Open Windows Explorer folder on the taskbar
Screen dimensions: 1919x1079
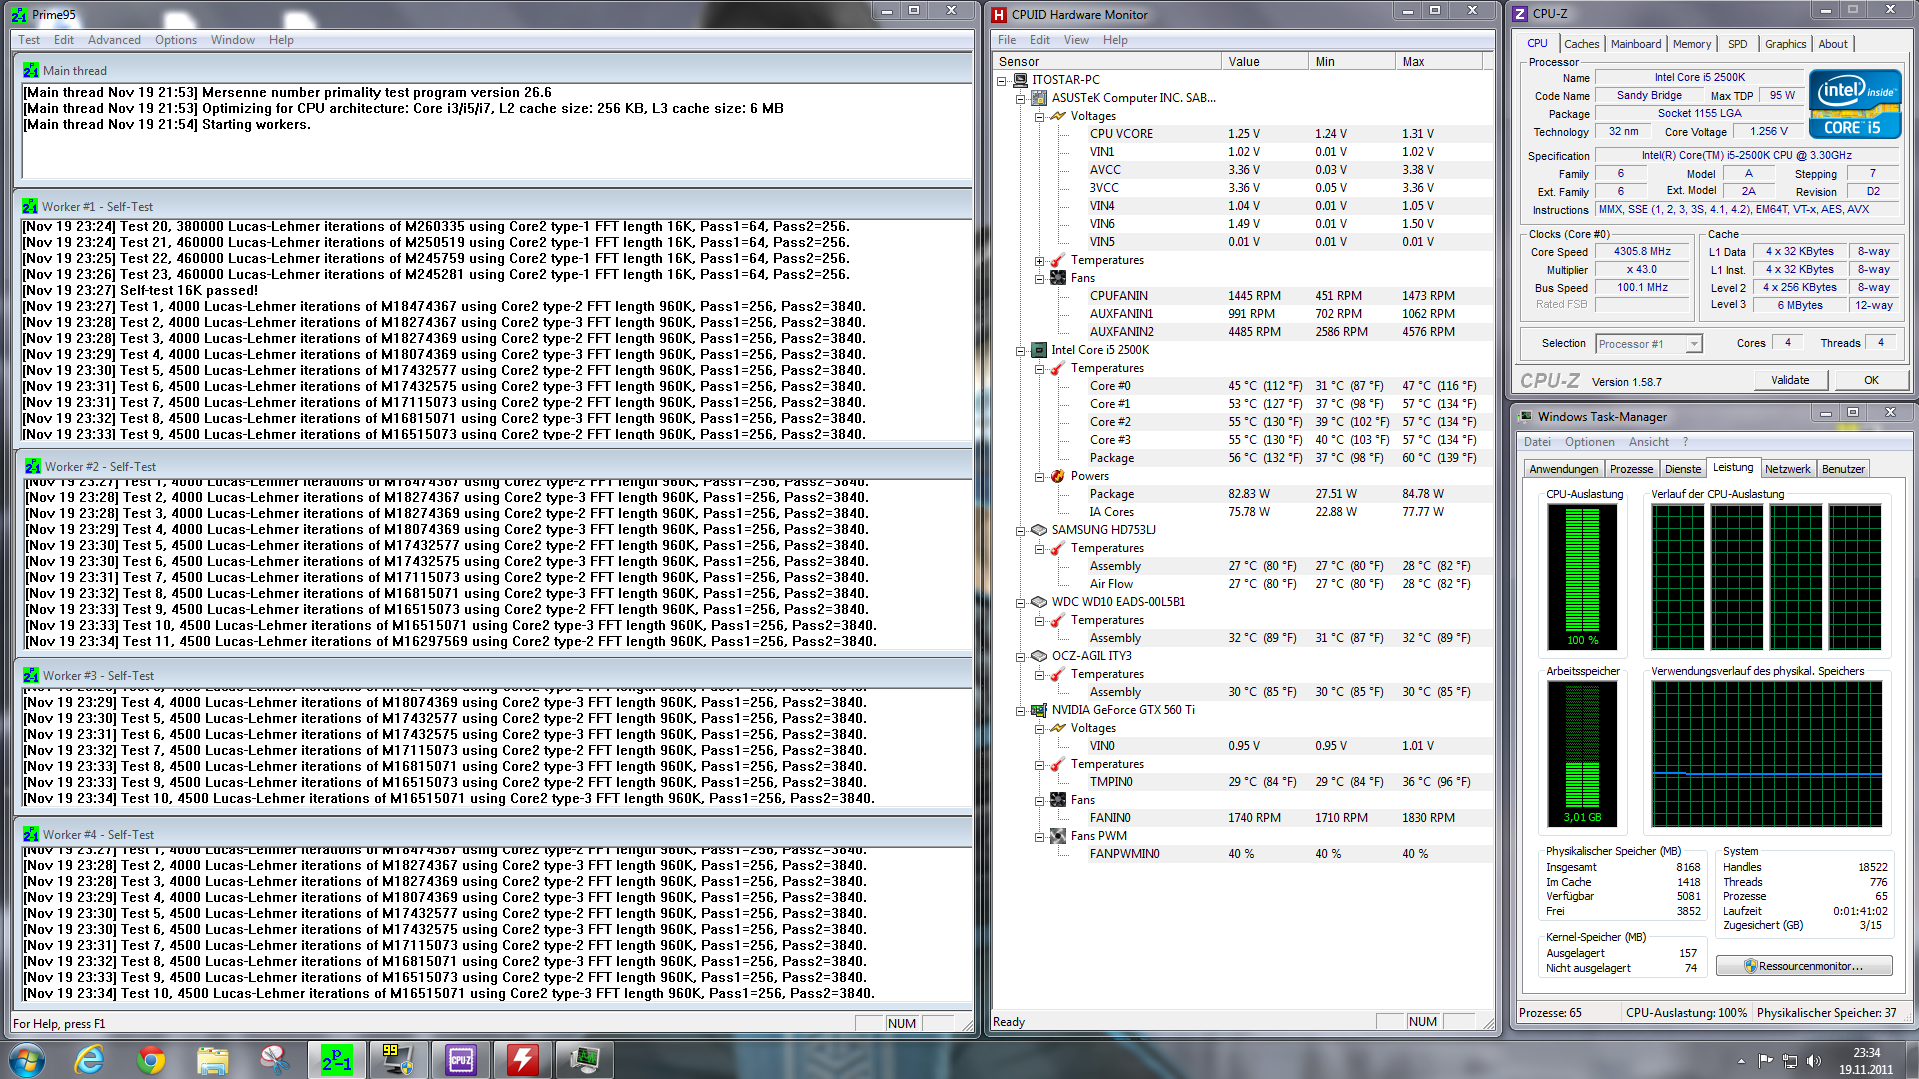pyautogui.click(x=213, y=1059)
